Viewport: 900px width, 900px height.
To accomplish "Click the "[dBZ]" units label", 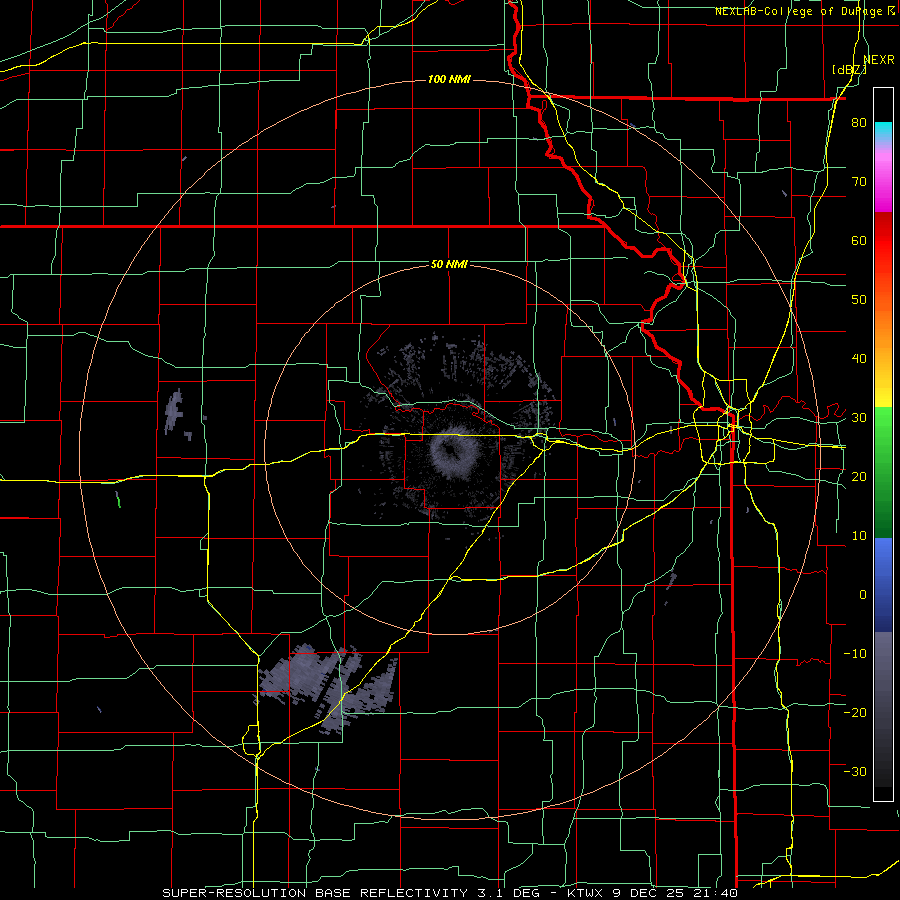I will 849,69.
